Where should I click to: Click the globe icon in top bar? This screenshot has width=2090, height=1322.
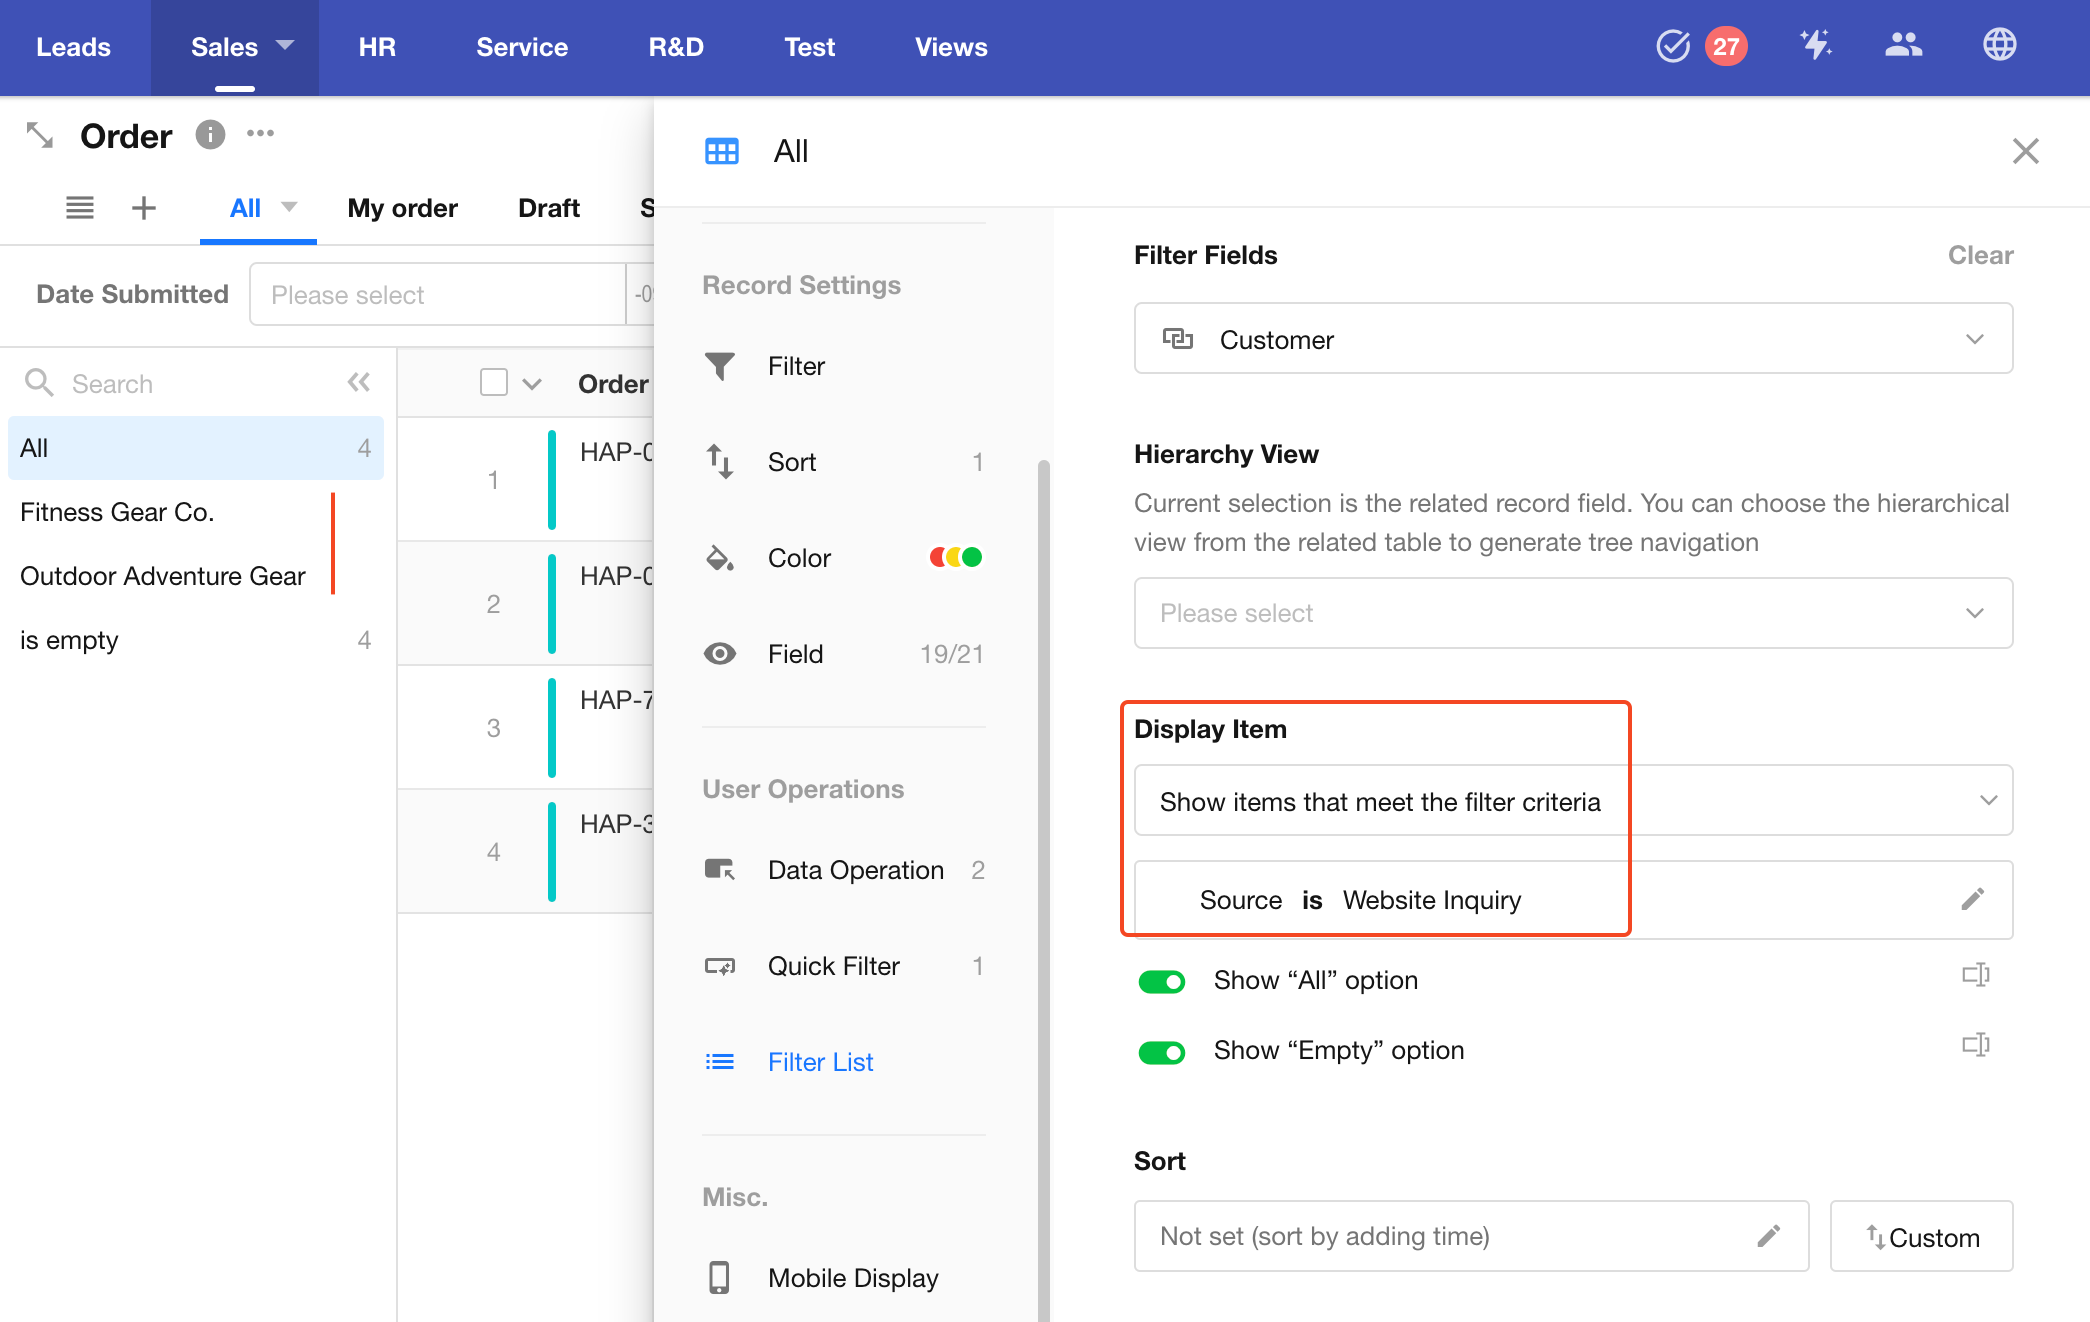click(x=1999, y=45)
